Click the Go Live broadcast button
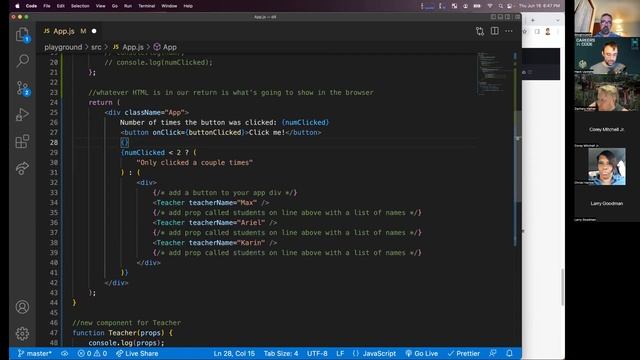 click(422, 353)
